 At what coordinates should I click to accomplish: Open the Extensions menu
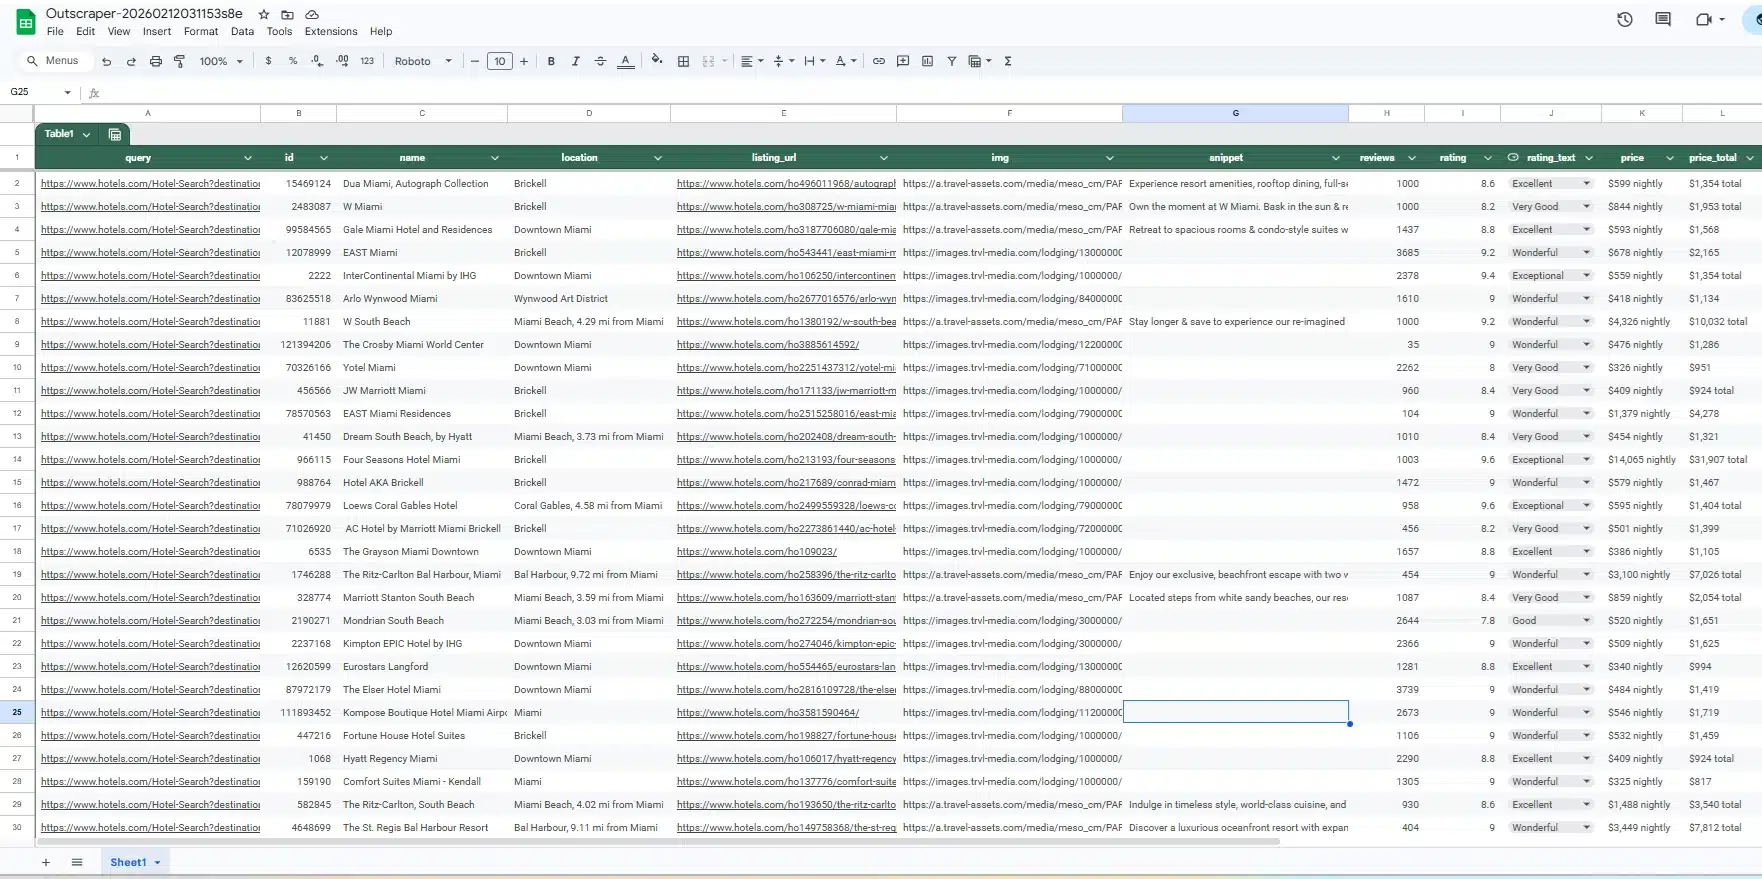pyautogui.click(x=330, y=31)
